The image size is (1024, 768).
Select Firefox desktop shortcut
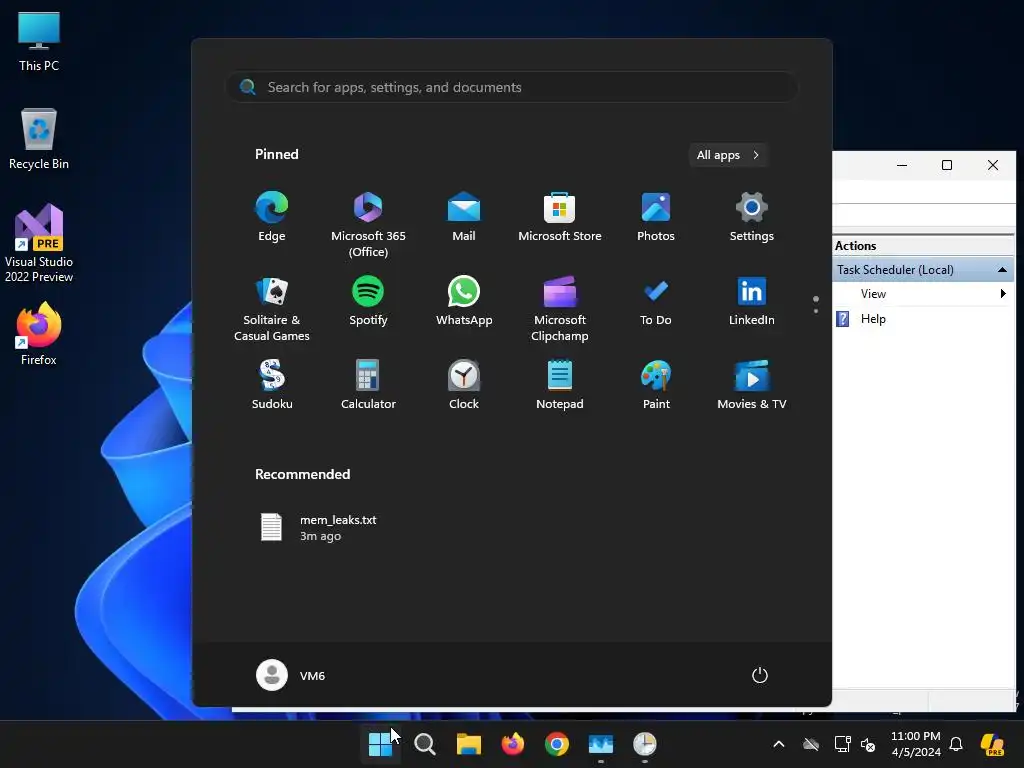pos(39,334)
